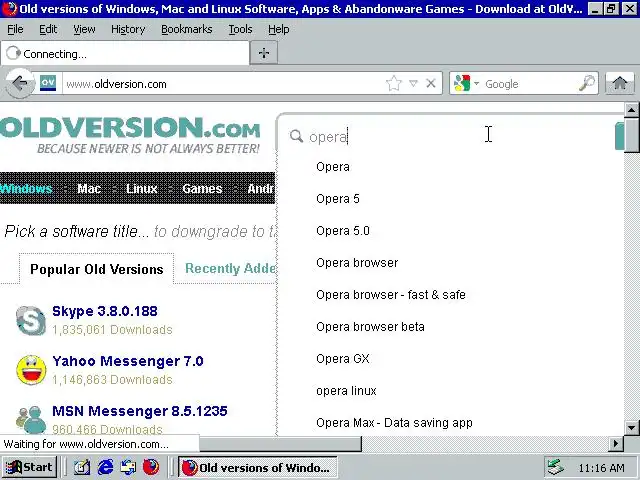Choose the Opera GX suggestion
The width and height of the screenshot is (640, 480).
pyautogui.click(x=342, y=359)
